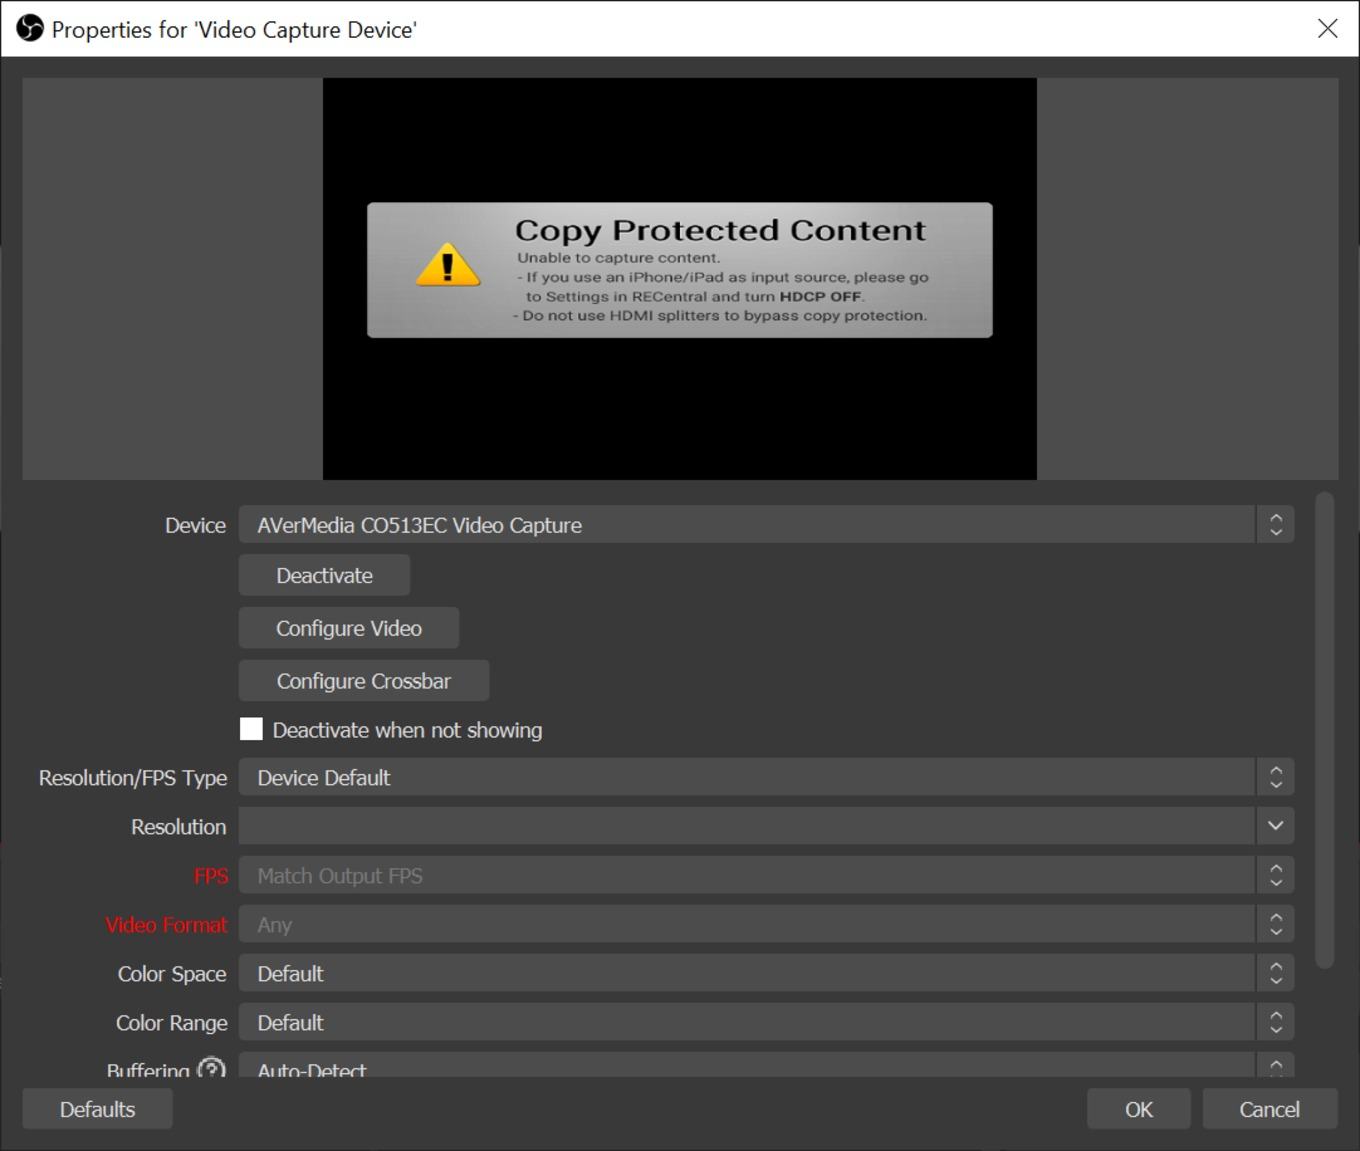Click the Device label
Image resolution: width=1360 pixels, height=1151 pixels.
pyautogui.click(x=195, y=526)
